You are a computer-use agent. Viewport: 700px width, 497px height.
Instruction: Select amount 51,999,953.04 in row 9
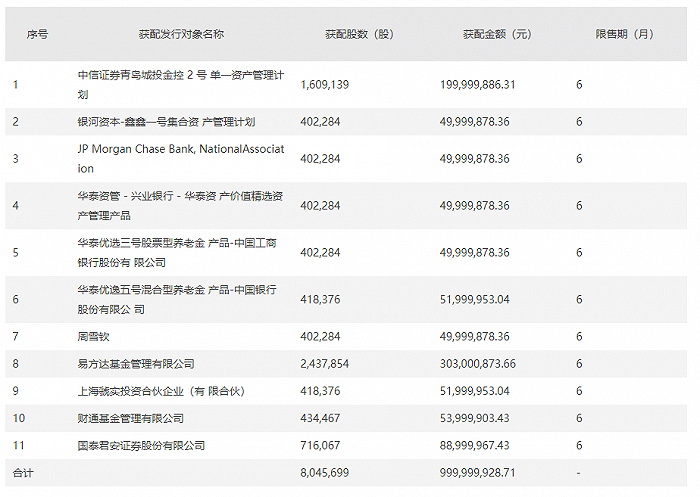pyautogui.click(x=475, y=391)
